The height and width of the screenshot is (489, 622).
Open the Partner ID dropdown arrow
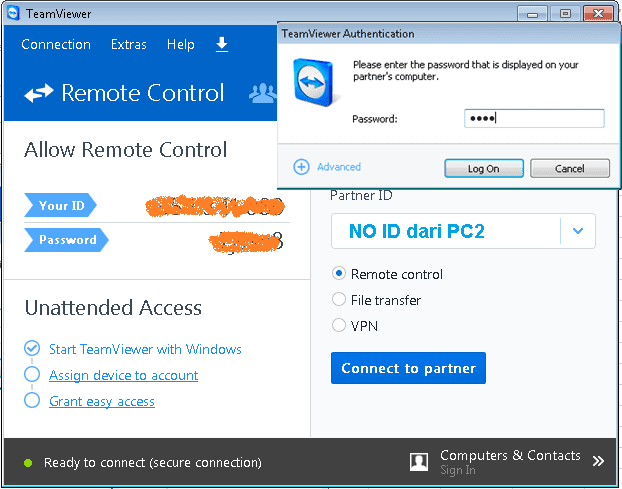[578, 231]
